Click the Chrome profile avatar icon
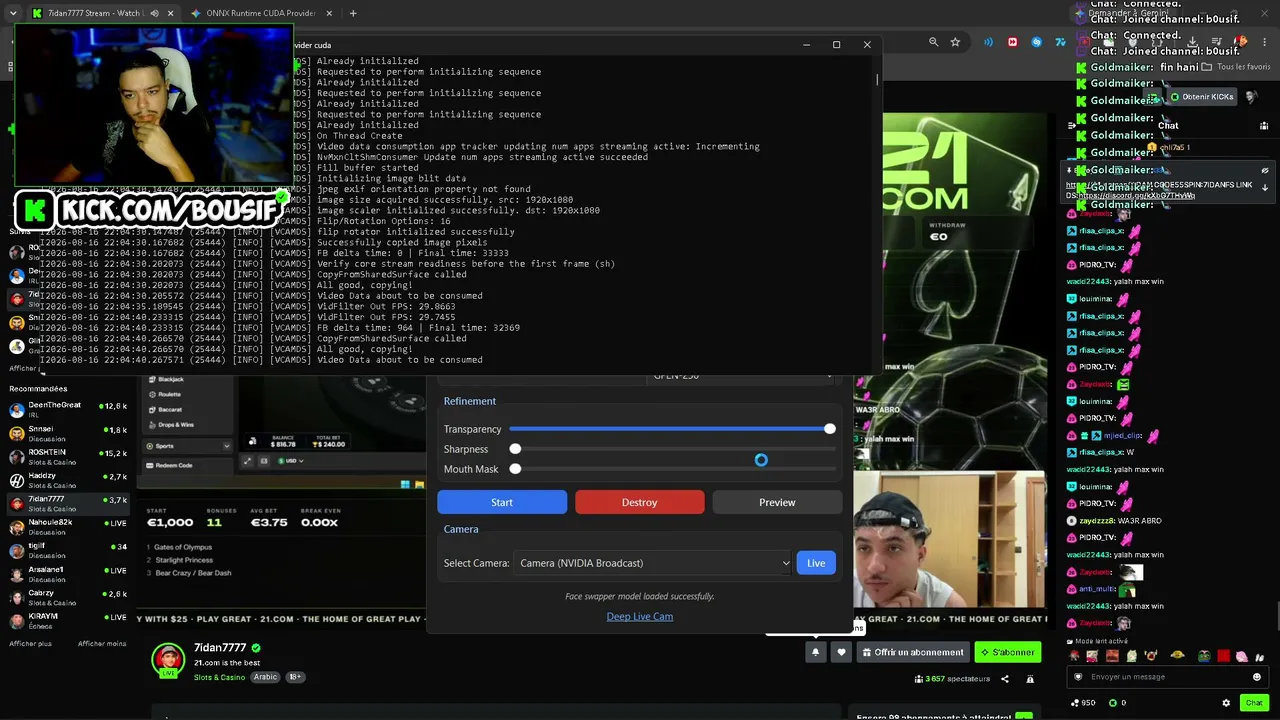This screenshot has width=1280, height=720. [1241, 42]
